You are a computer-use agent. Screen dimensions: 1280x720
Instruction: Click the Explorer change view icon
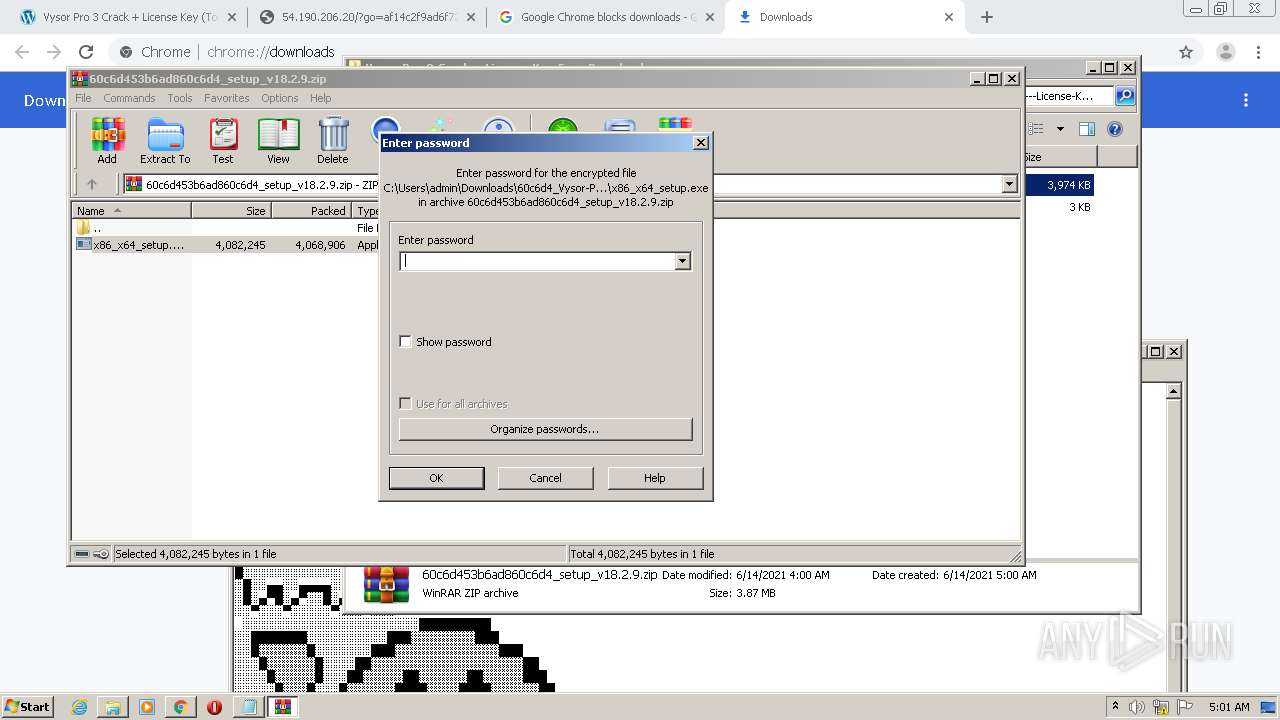coord(1036,129)
